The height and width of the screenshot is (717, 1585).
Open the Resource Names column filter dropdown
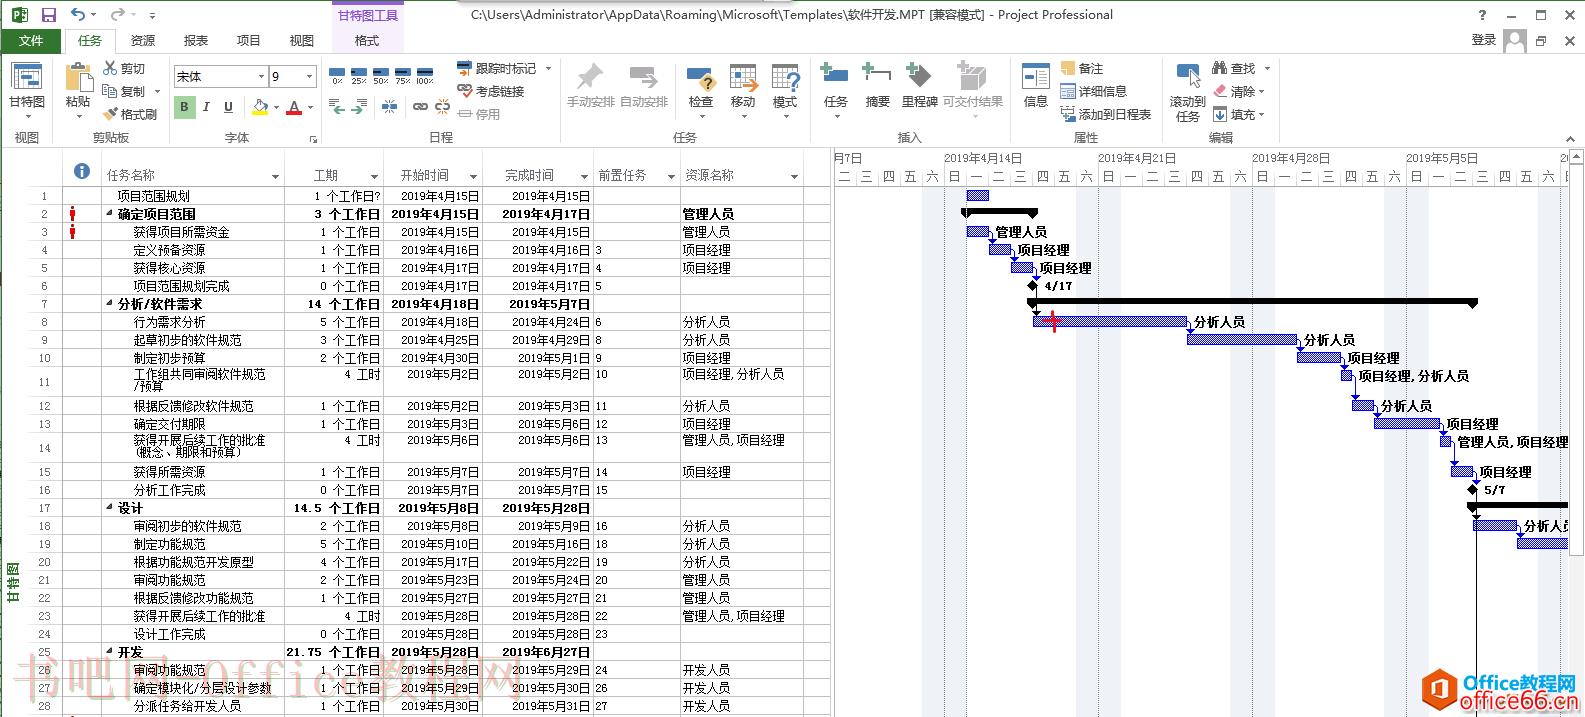click(794, 177)
